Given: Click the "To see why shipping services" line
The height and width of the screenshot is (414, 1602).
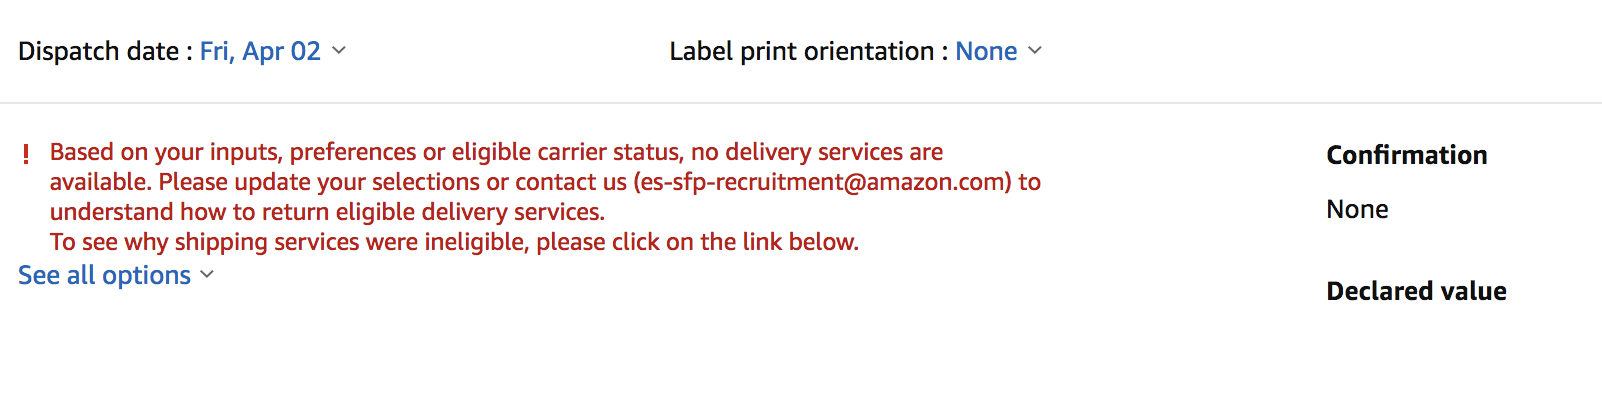Looking at the screenshot, I should [454, 242].
